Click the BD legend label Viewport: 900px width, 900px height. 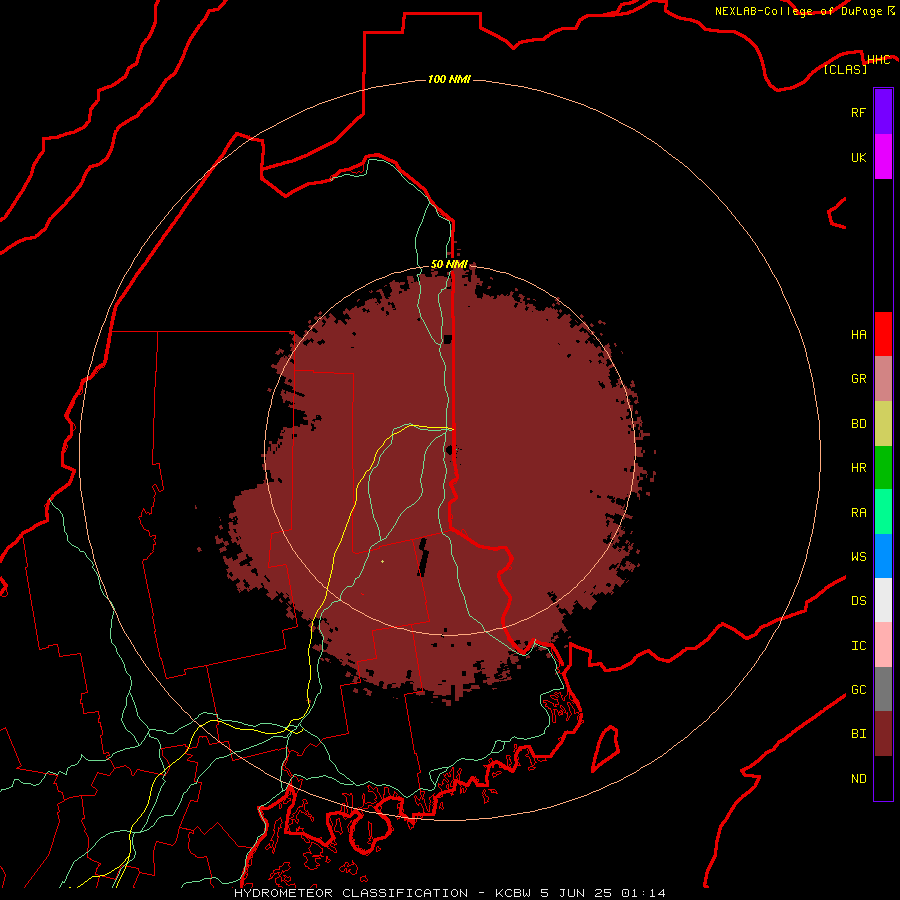(x=858, y=424)
